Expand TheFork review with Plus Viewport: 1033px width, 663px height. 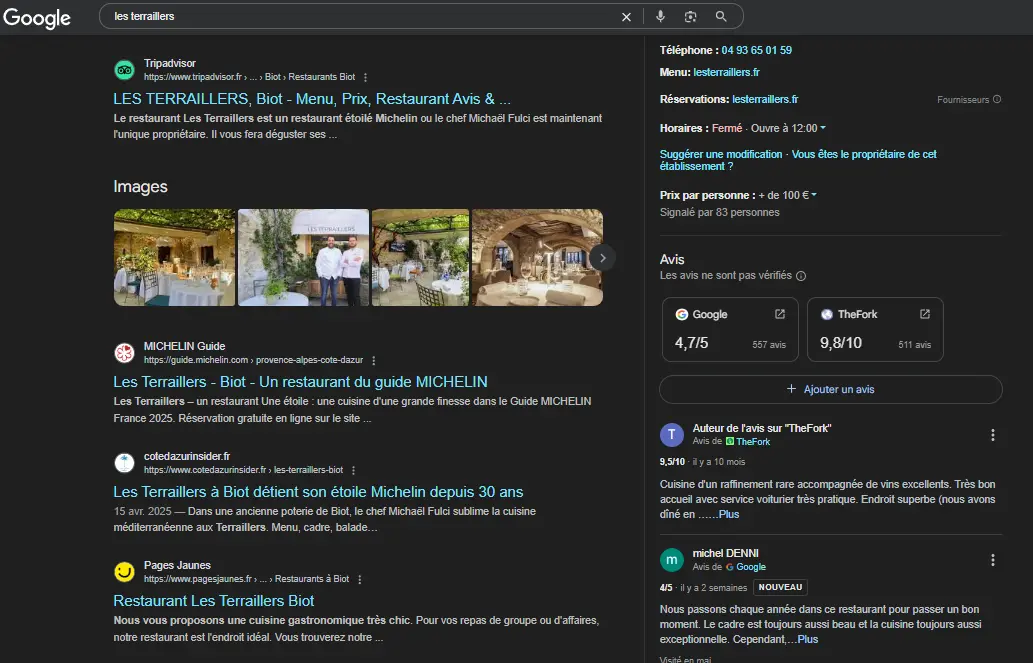(729, 515)
